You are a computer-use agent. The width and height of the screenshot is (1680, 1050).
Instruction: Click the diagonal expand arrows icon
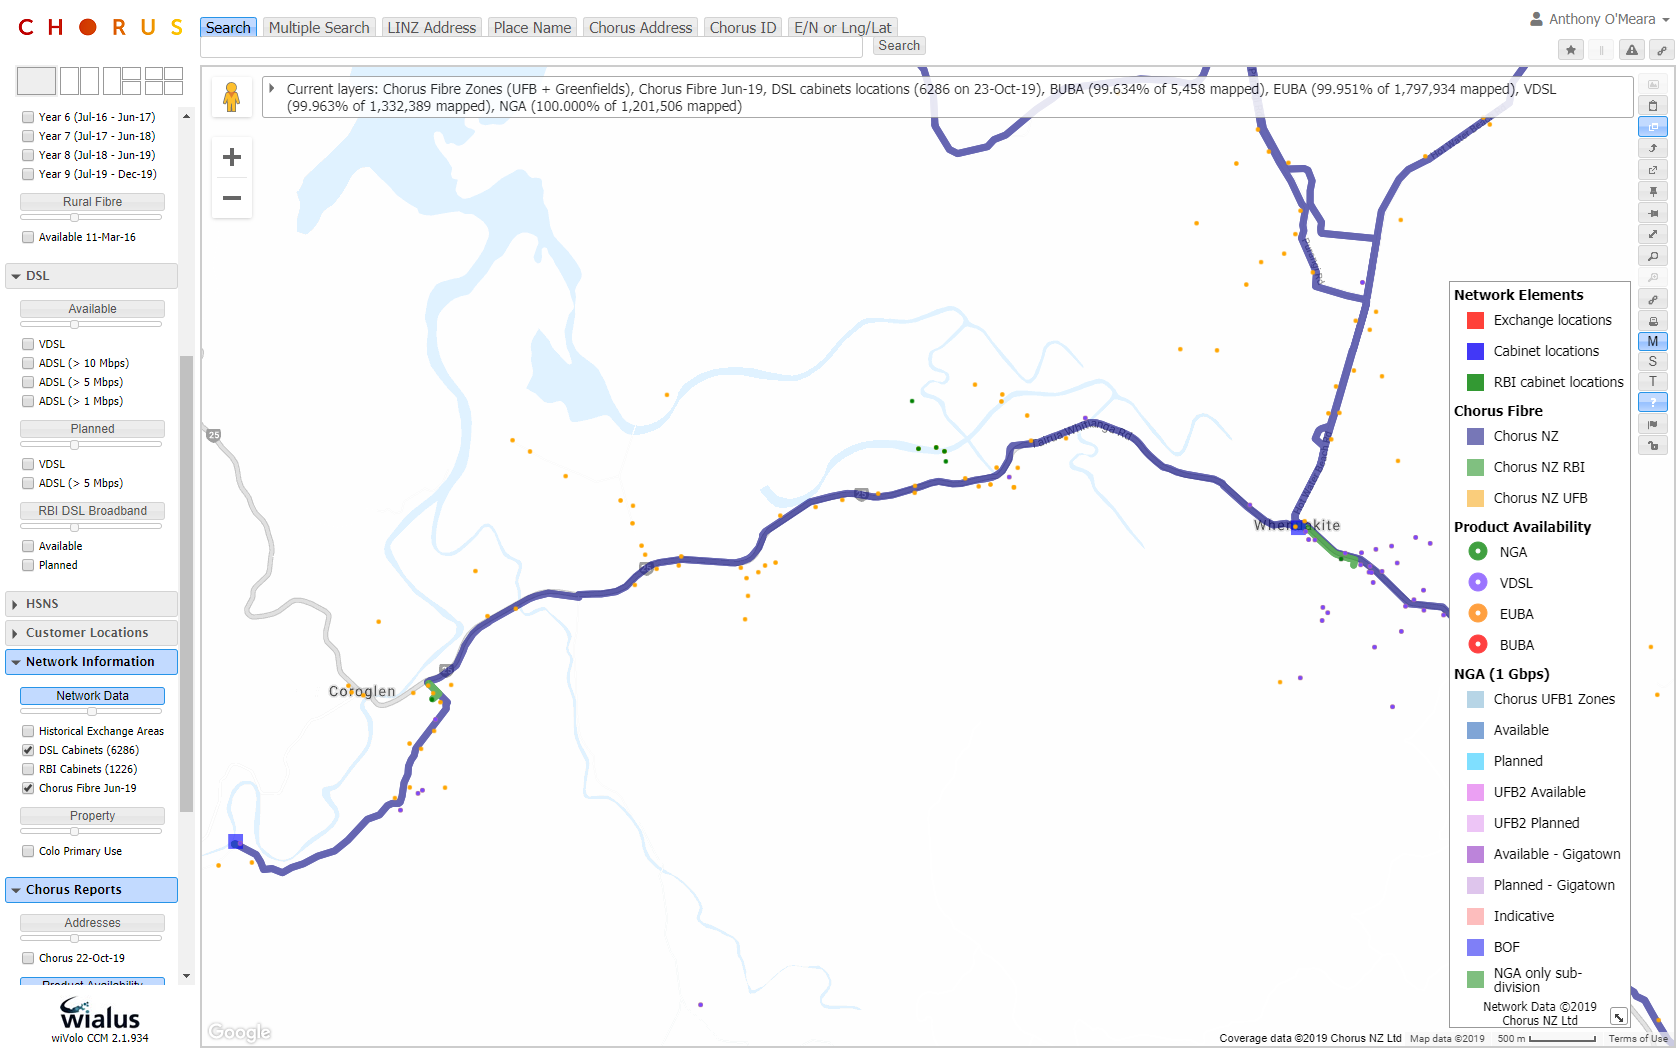(1653, 234)
